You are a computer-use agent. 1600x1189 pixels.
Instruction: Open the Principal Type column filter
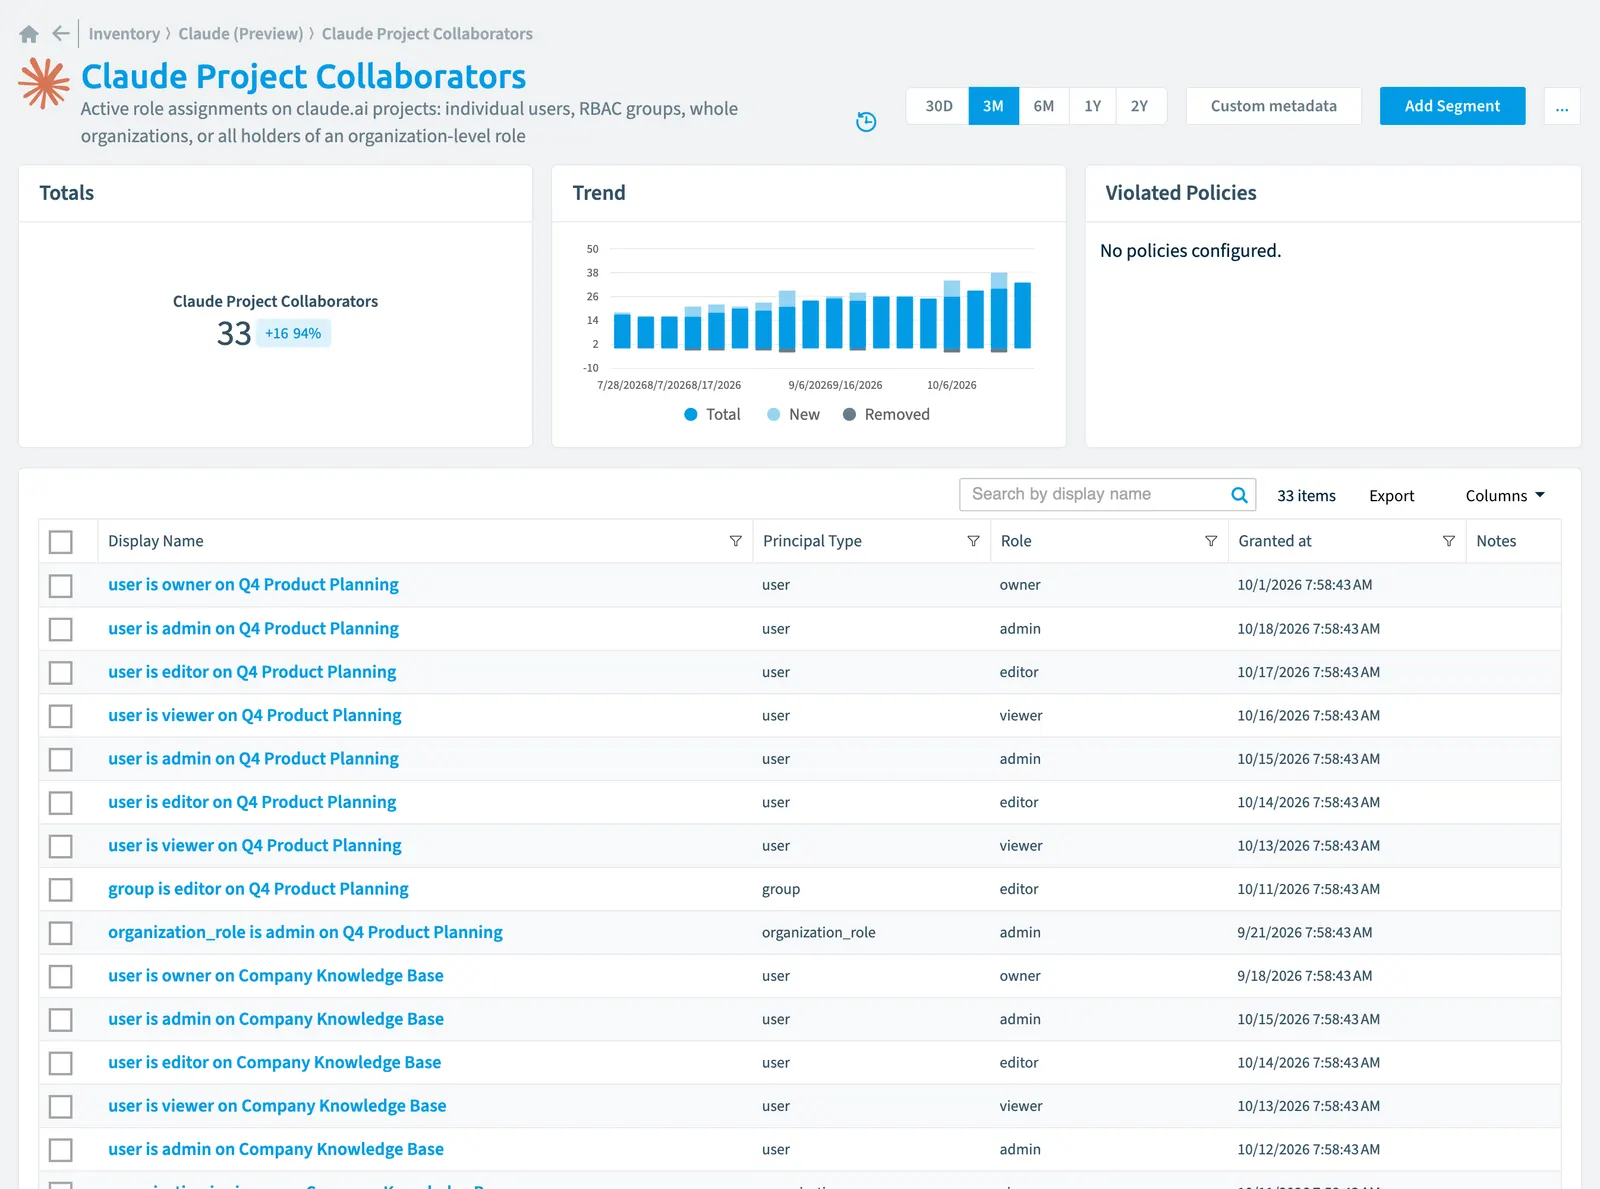[973, 541]
